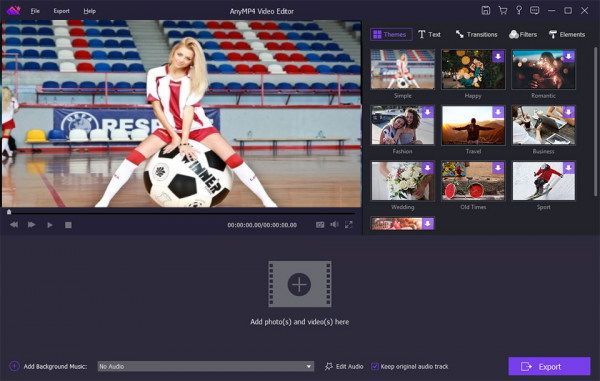600x381 pixels.
Task: Select the Travel theme thumbnail
Action: pyautogui.click(x=473, y=125)
